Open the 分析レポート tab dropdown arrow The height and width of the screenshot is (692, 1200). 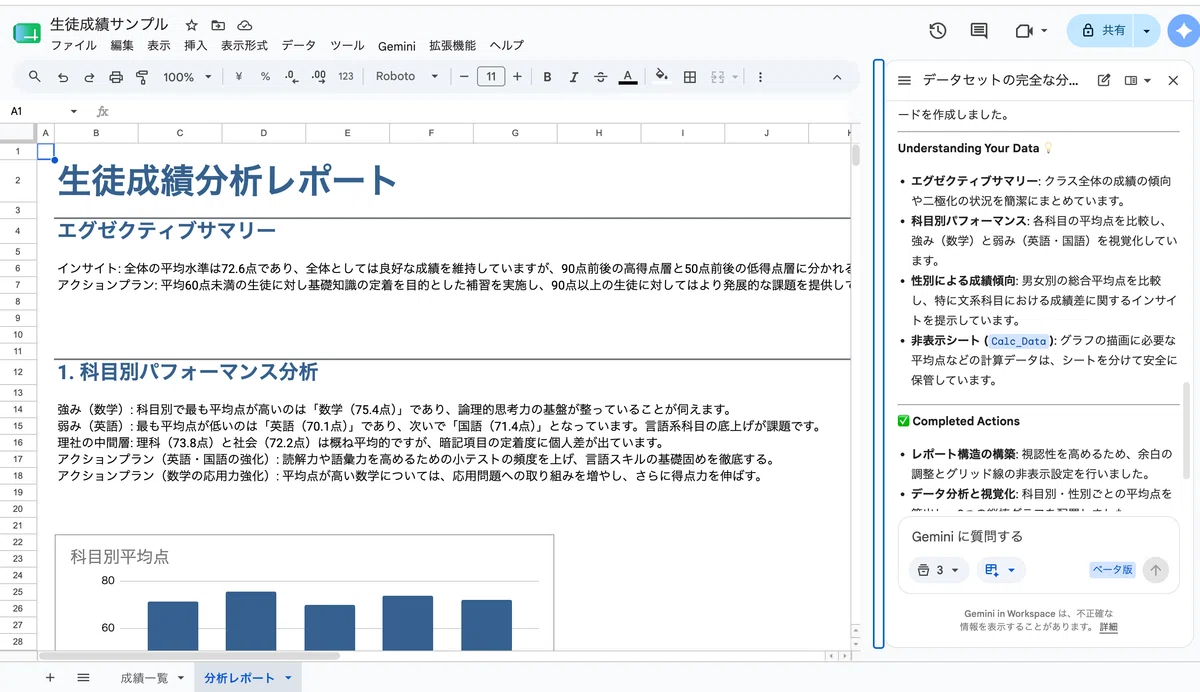[289, 678]
